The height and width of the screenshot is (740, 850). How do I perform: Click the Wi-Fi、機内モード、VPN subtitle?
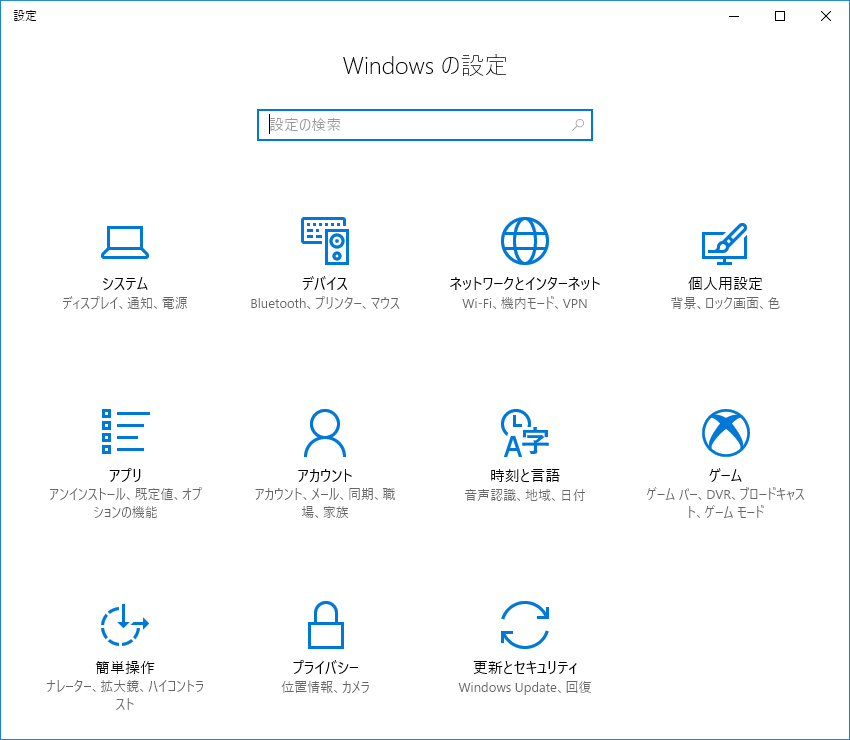coord(524,303)
